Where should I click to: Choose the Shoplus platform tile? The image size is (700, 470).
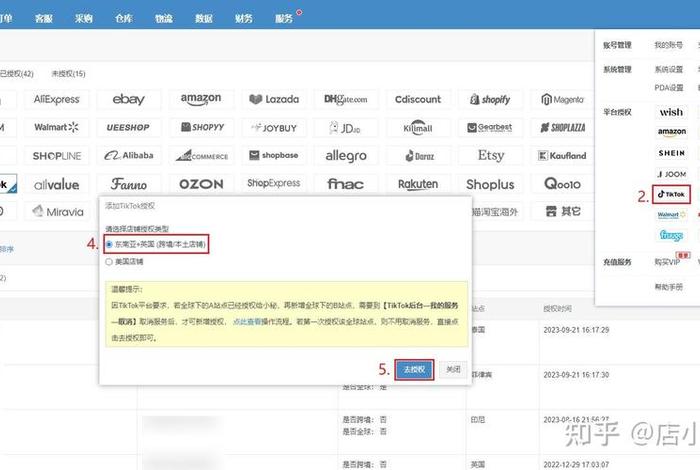pyautogui.click(x=490, y=184)
